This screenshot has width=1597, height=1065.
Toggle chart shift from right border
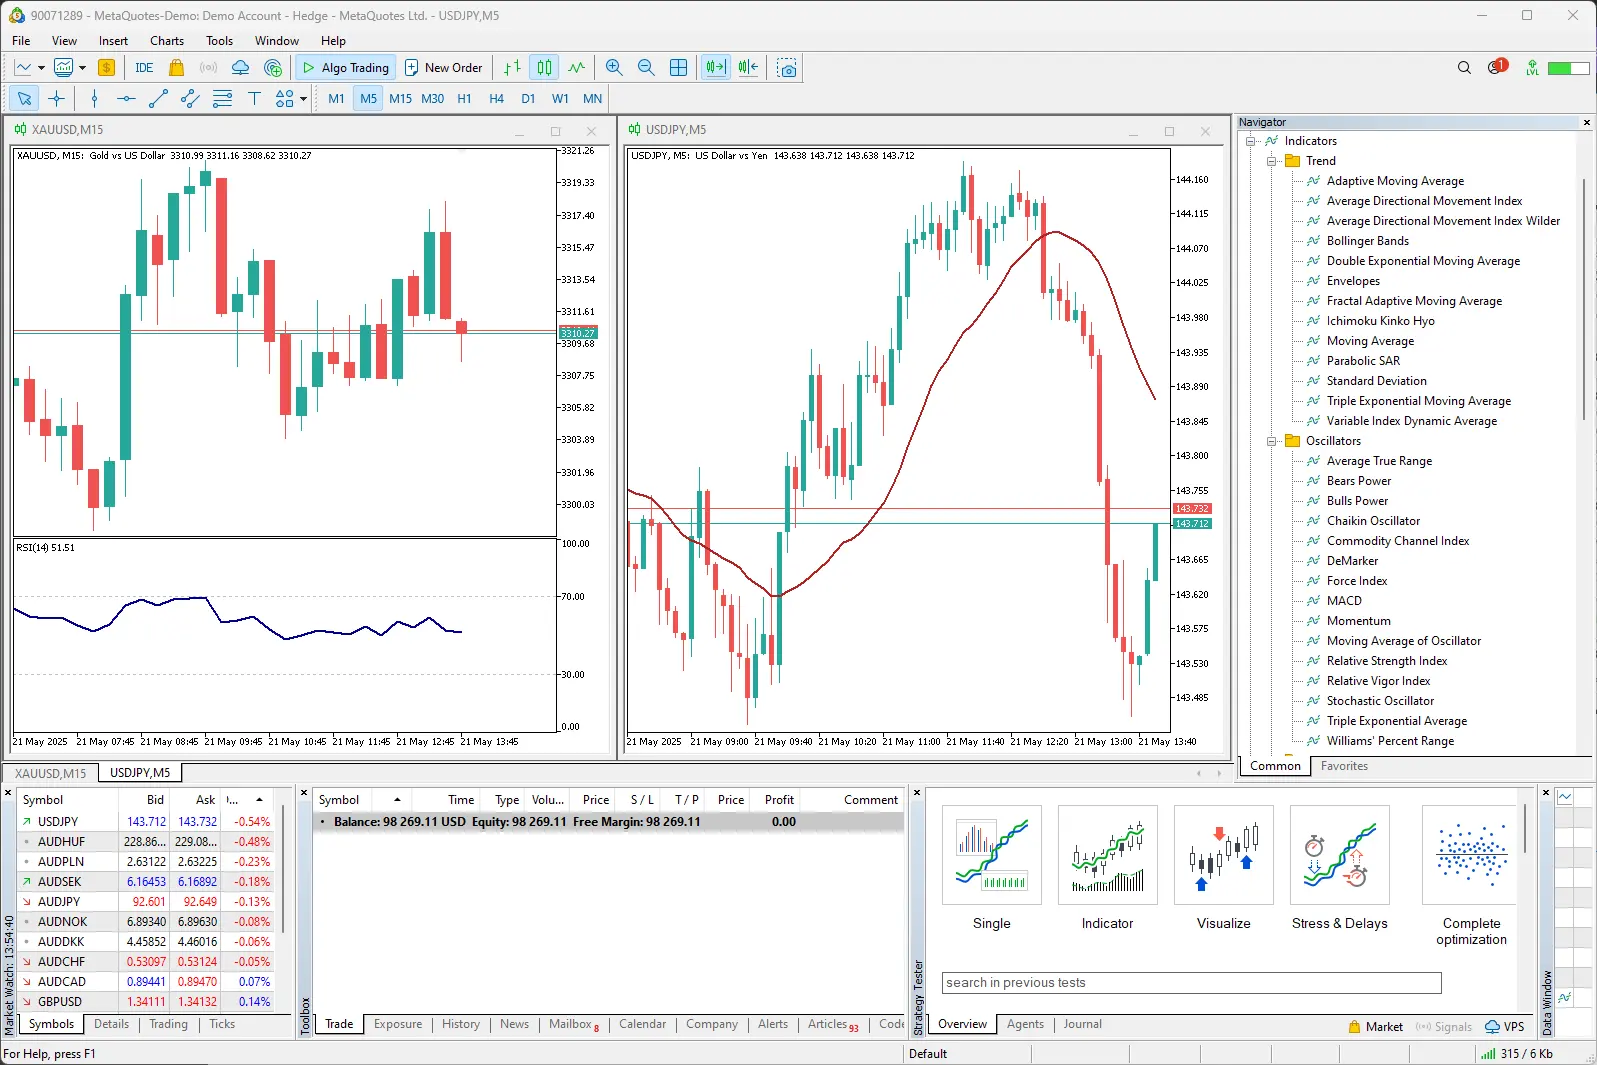tap(748, 68)
